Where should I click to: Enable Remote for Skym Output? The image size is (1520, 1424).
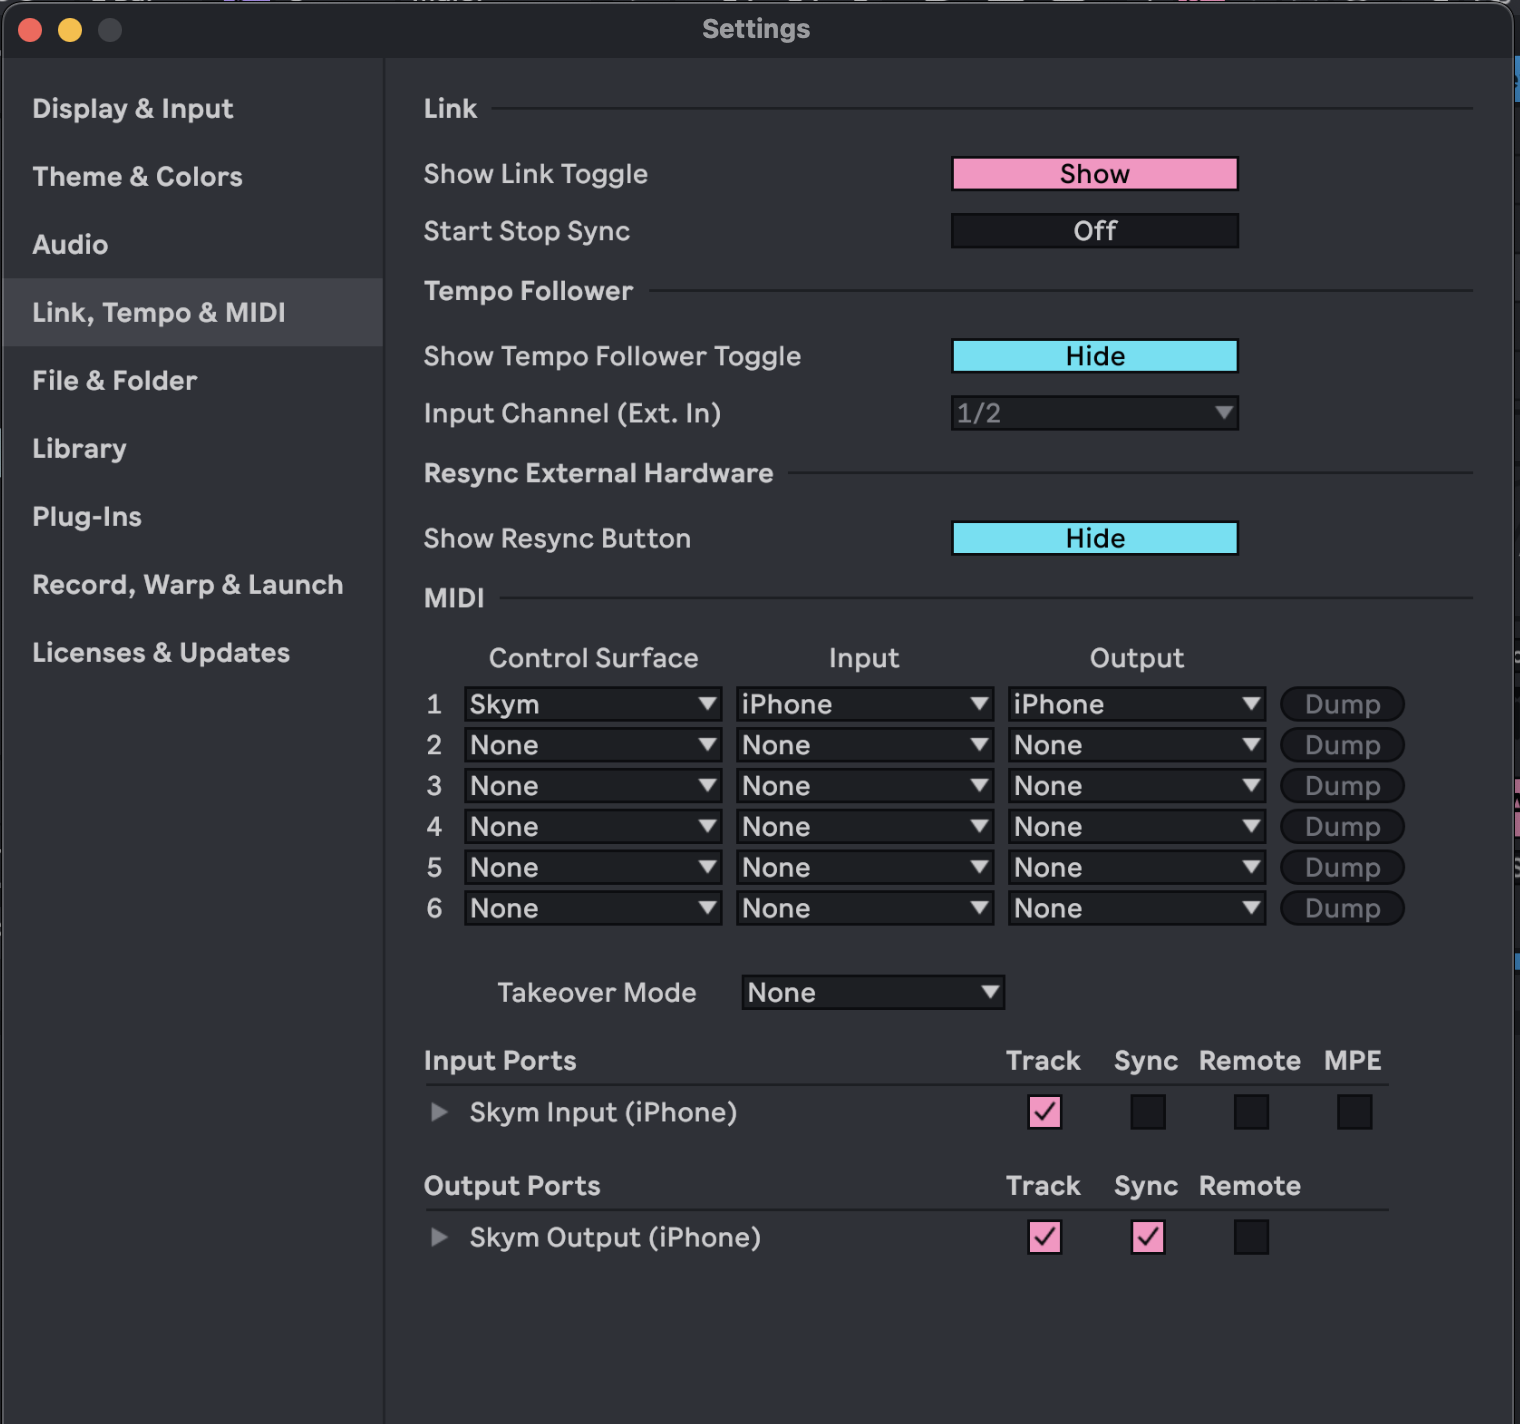coord(1251,1237)
